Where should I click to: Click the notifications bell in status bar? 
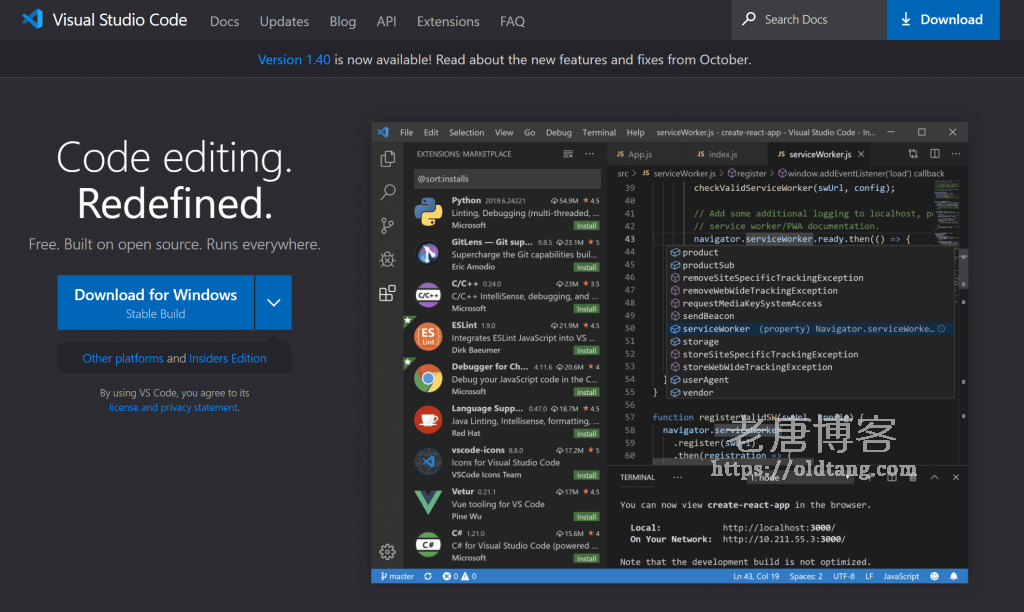[954, 577]
